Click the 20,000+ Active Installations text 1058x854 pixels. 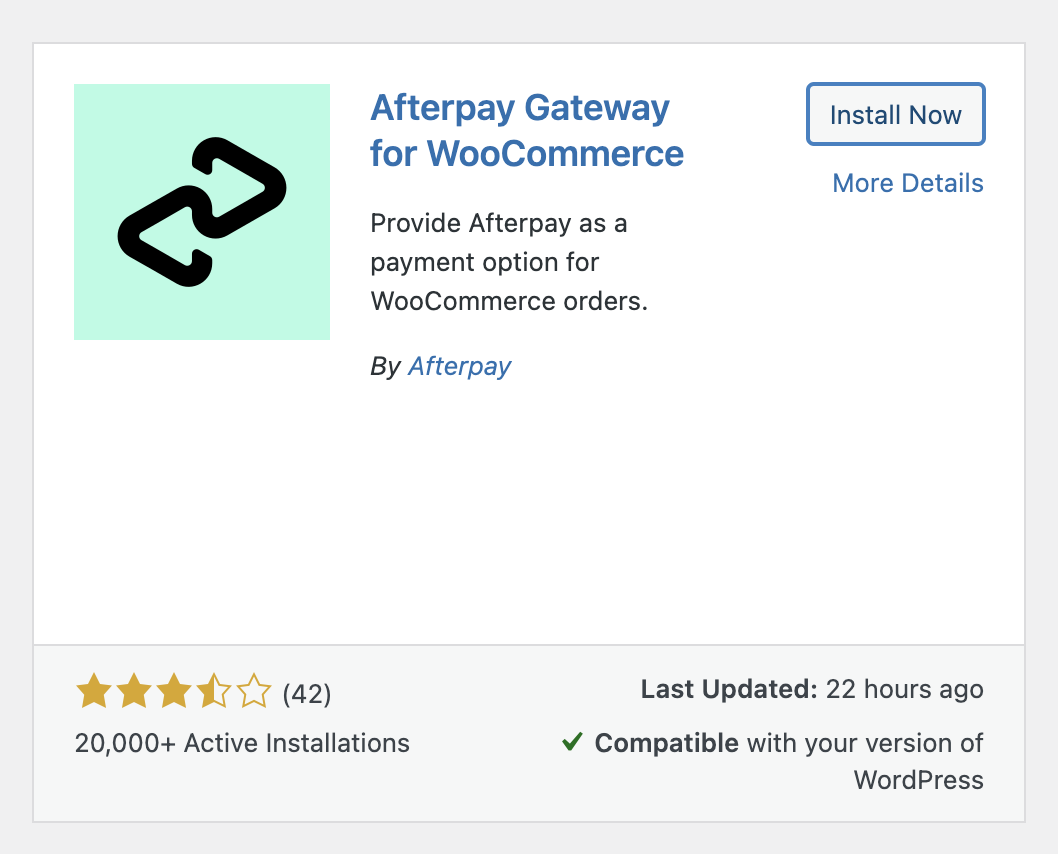(241, 743)
